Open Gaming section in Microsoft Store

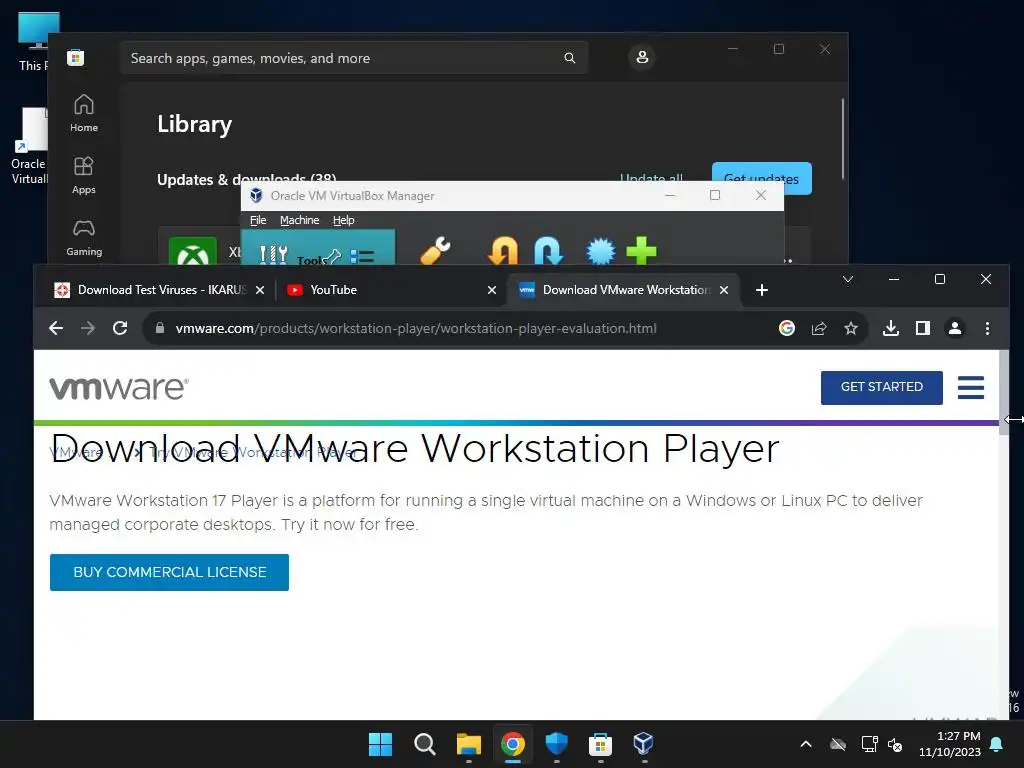[x=84, y=238]
